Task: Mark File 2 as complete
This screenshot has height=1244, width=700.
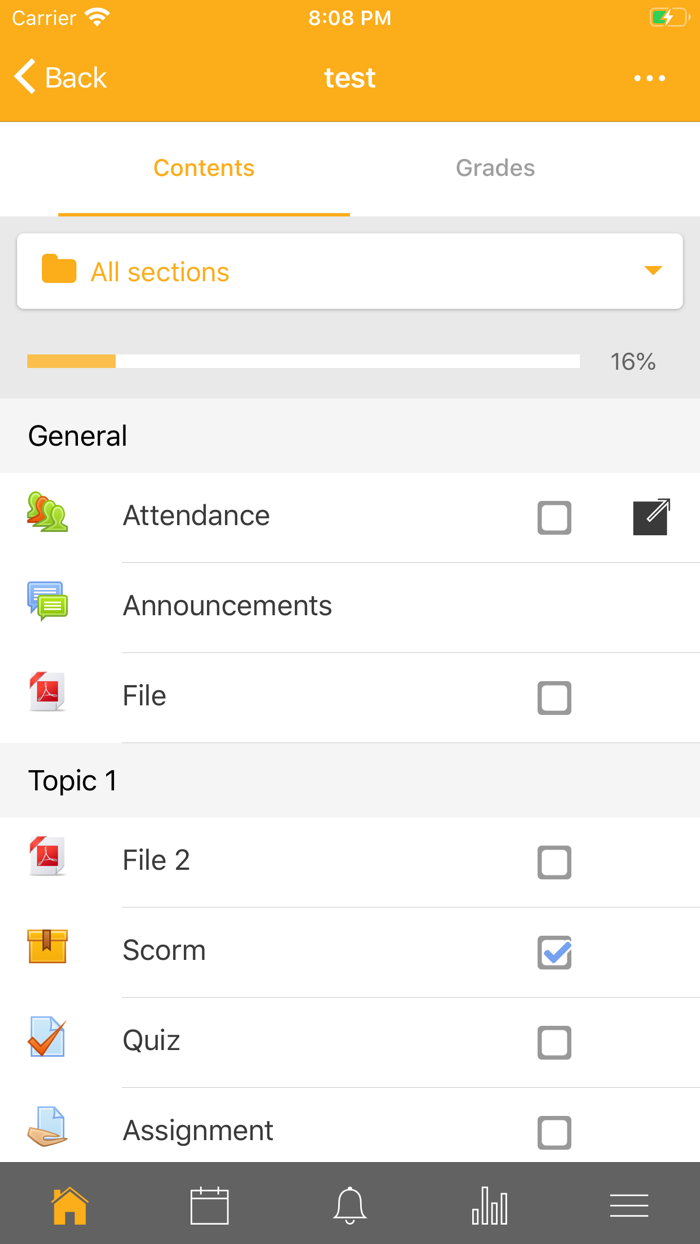Action: pos(554,862)
